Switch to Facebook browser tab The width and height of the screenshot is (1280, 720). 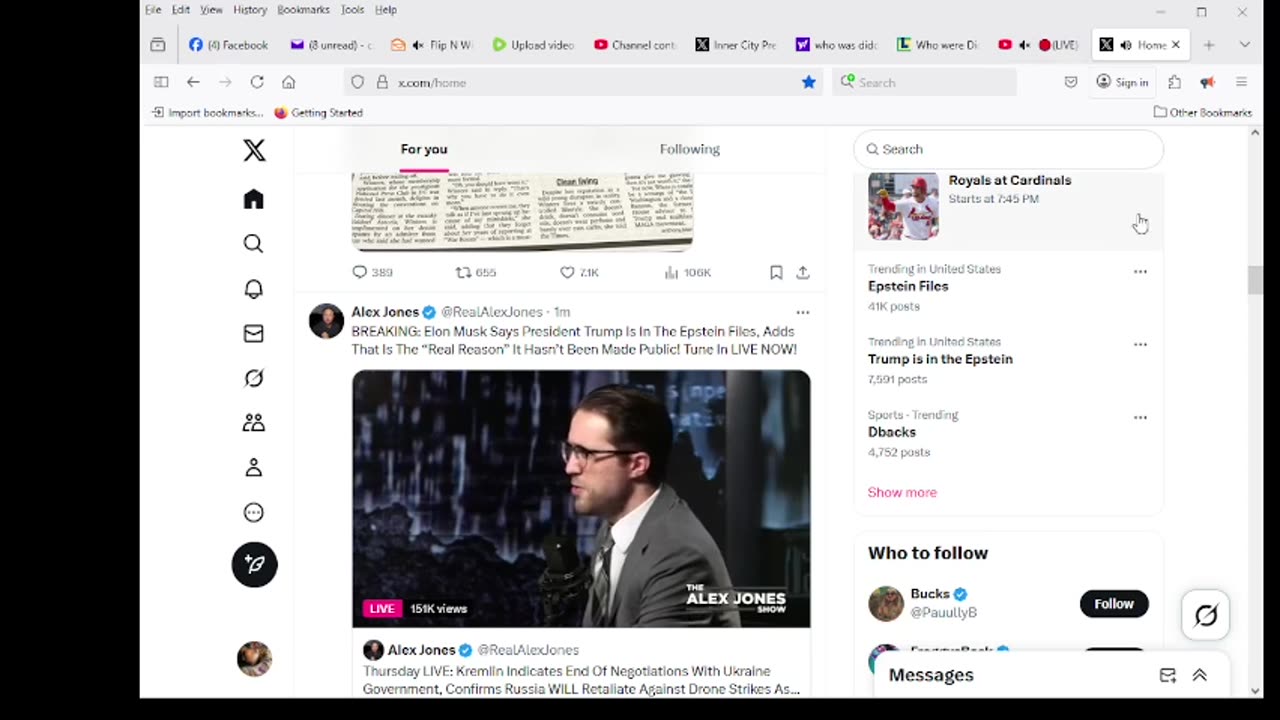click(229, 45)
